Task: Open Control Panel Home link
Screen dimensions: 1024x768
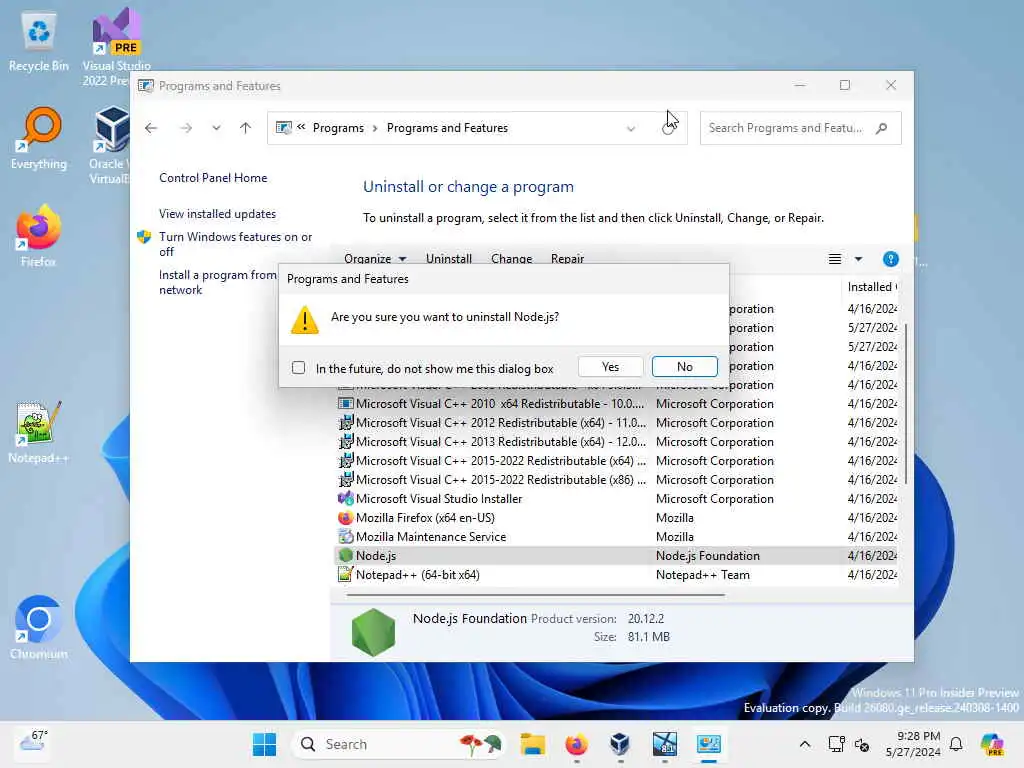Action: pyautogui.click(x=213, y=178)
